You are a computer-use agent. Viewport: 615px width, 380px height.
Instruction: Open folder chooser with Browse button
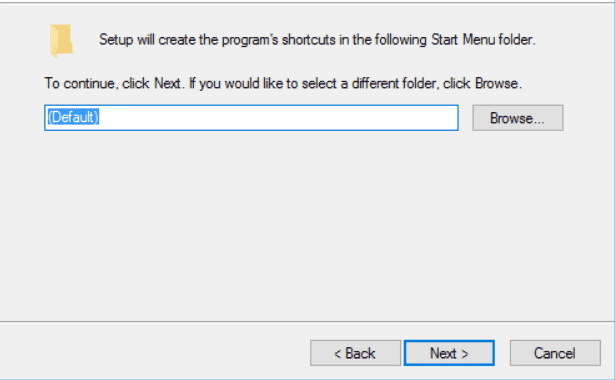(518, 118)
